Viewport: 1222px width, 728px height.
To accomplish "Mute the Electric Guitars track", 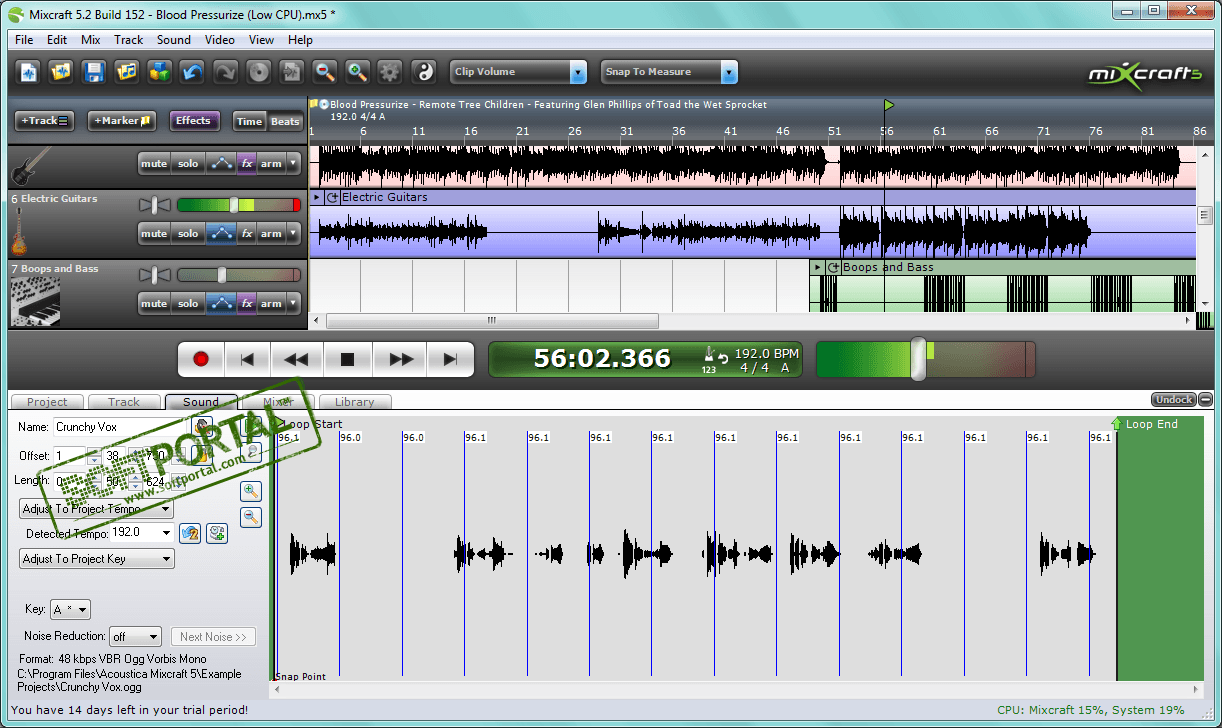I will pyautogui.click(x=154, y=234).
